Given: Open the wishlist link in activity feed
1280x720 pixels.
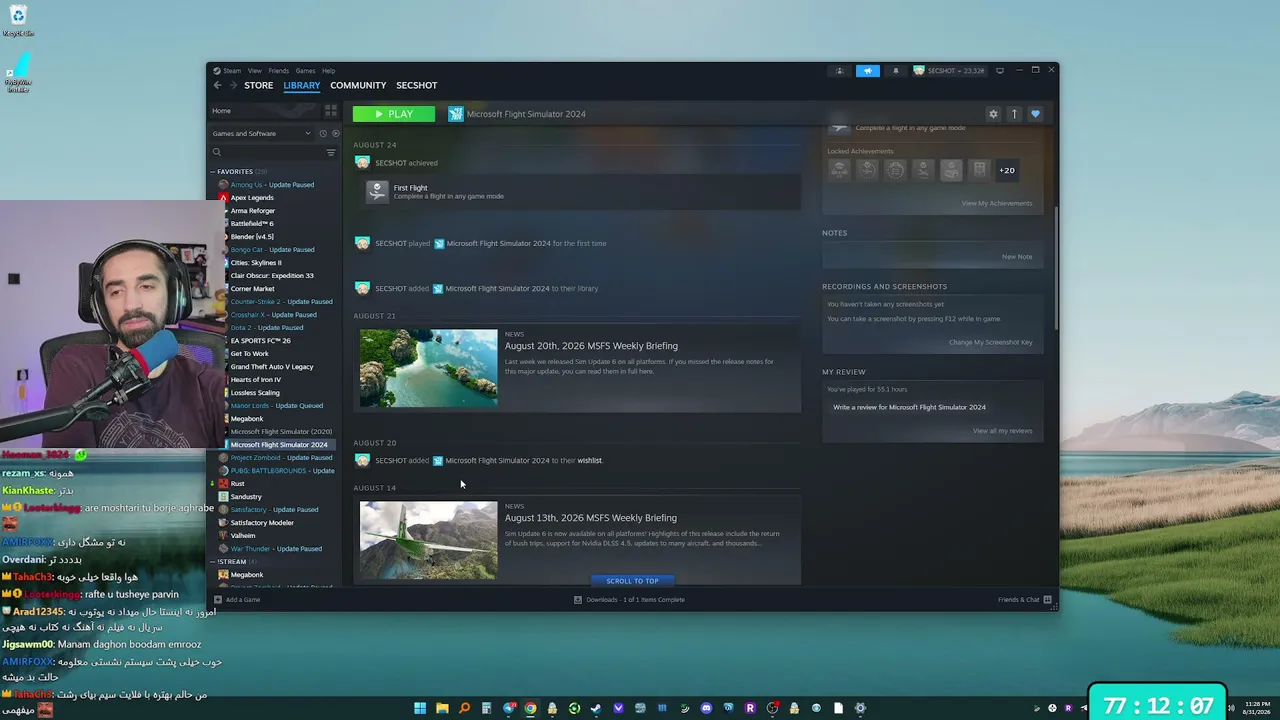Looking at the screenshot, I should tap(589, 461).
